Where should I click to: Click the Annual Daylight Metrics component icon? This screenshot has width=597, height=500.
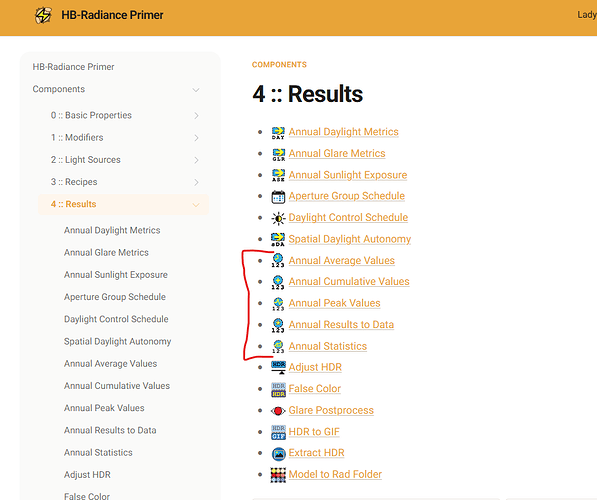[x=278, y=133]
